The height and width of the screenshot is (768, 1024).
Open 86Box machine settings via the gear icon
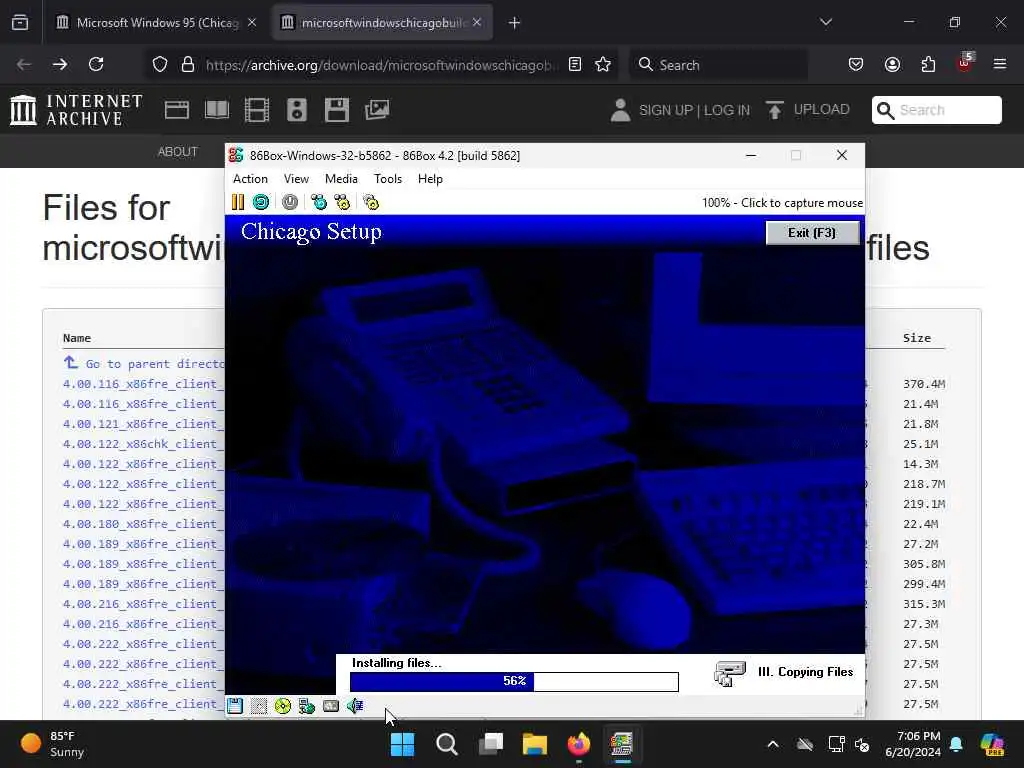point(371,202)
